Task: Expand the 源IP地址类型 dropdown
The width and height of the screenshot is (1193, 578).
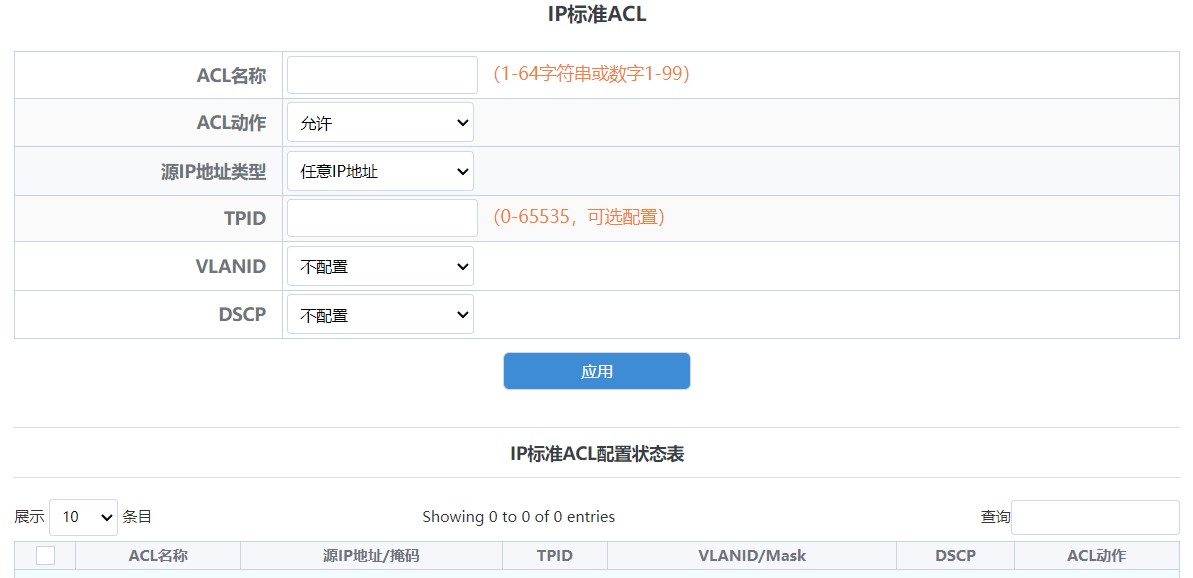Action: (x=380, y=171)
